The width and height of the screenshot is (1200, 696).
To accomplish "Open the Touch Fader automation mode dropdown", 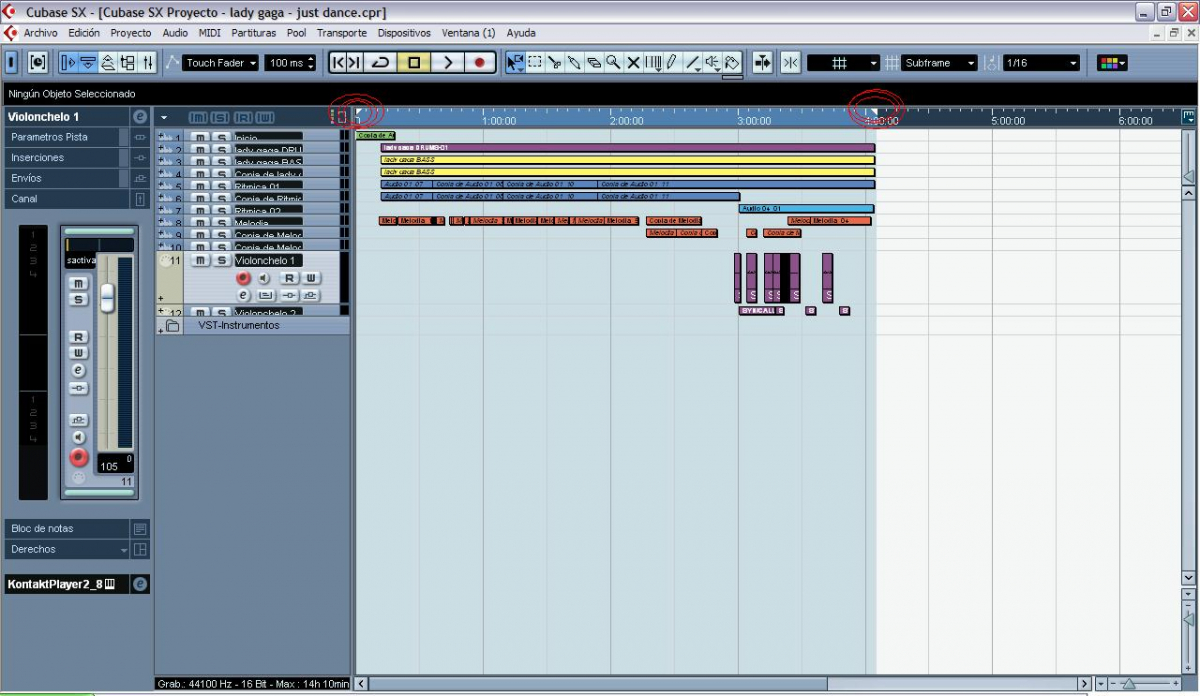I will pyautogui.click(x=221, y=62).
